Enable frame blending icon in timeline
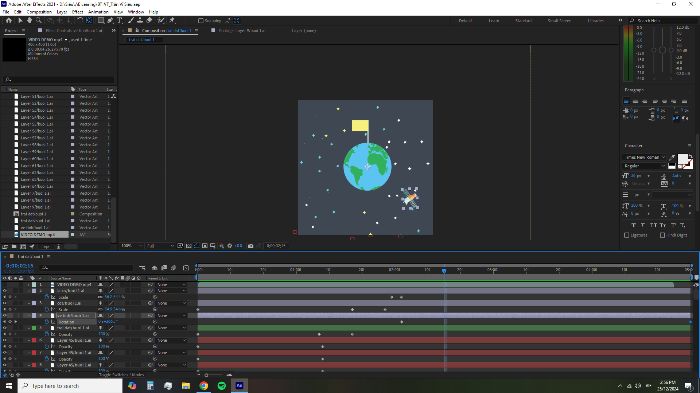Image resolution: width=700 pixels, height=393 pixels. click(164, 268)
